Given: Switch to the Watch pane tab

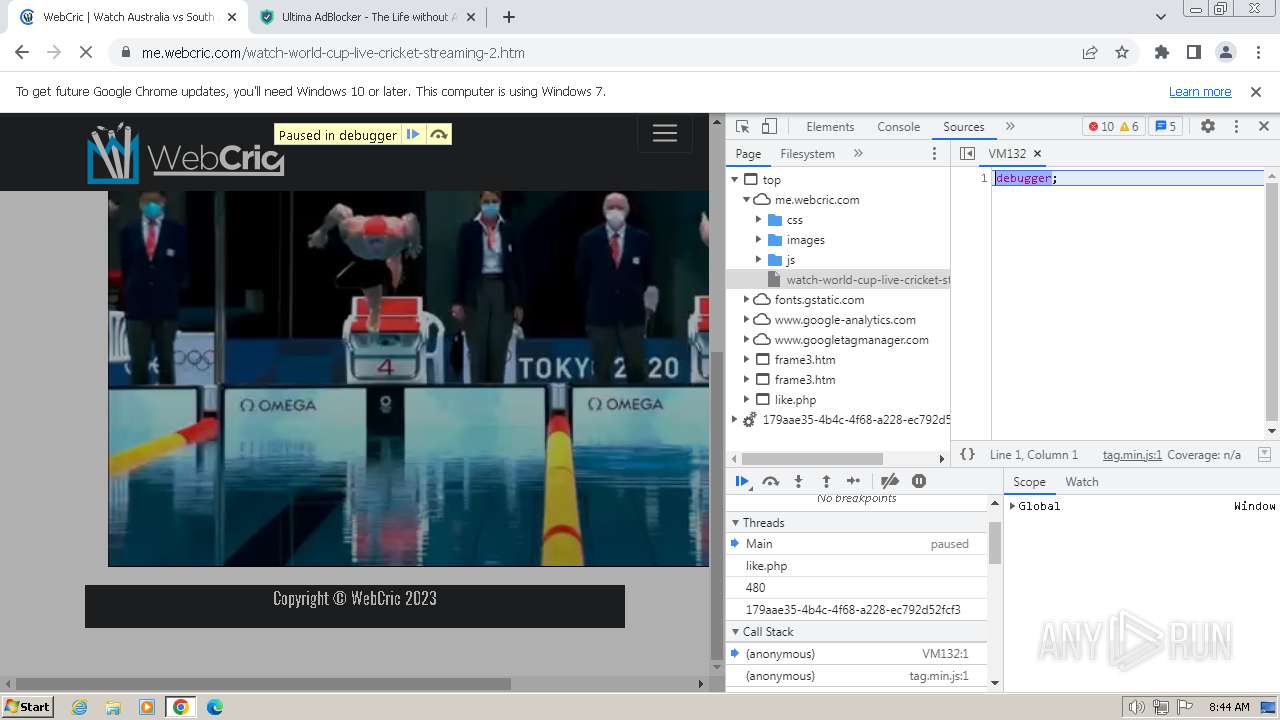Looking at the screenshot, I should coord(1082,481).
